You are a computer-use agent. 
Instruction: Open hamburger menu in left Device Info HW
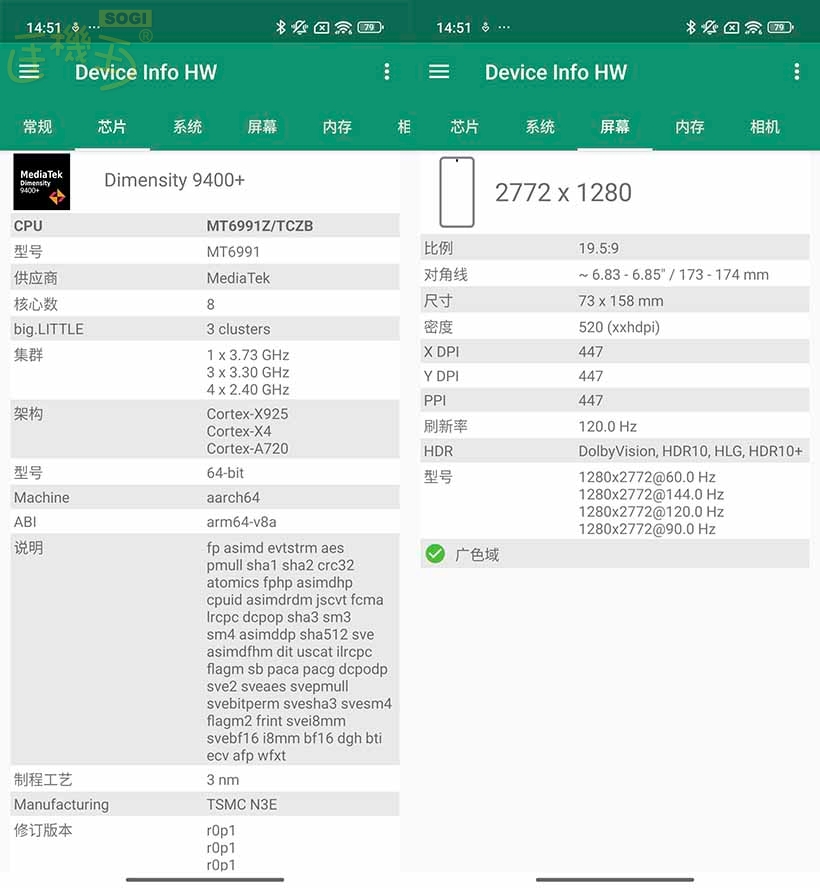29,71
